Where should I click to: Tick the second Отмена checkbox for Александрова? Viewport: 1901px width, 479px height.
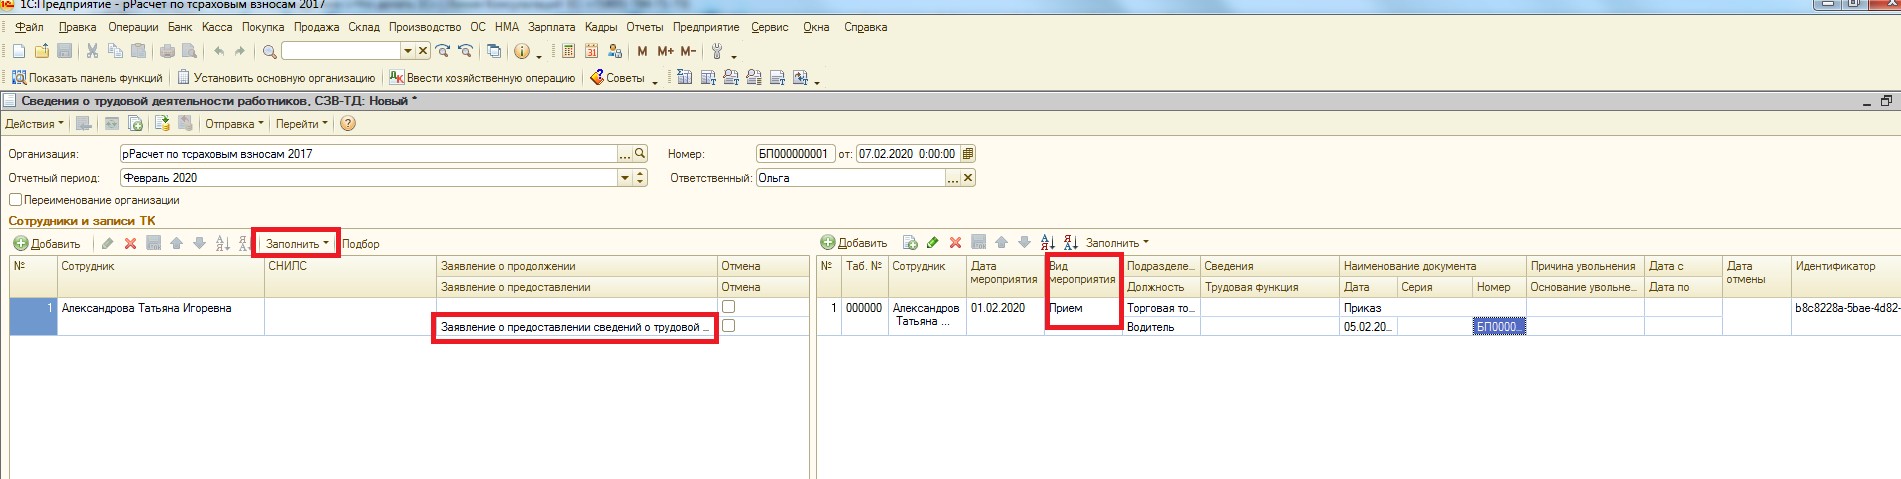pos(729,326)
